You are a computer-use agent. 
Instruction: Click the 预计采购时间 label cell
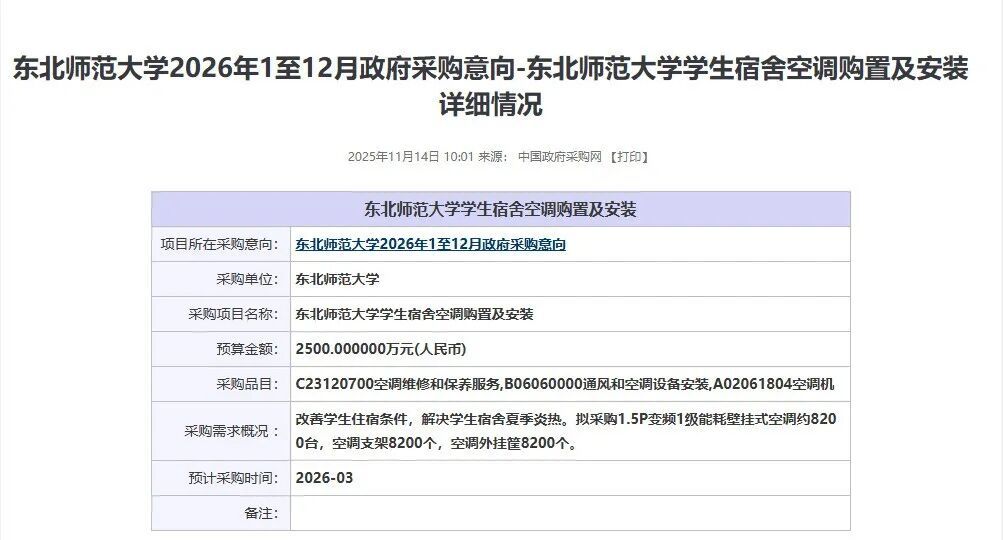(221, 478)
